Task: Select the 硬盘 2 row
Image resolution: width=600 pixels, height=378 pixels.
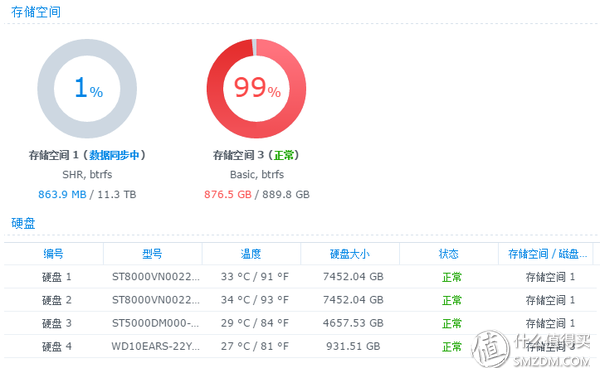Action: pos(300,300)
